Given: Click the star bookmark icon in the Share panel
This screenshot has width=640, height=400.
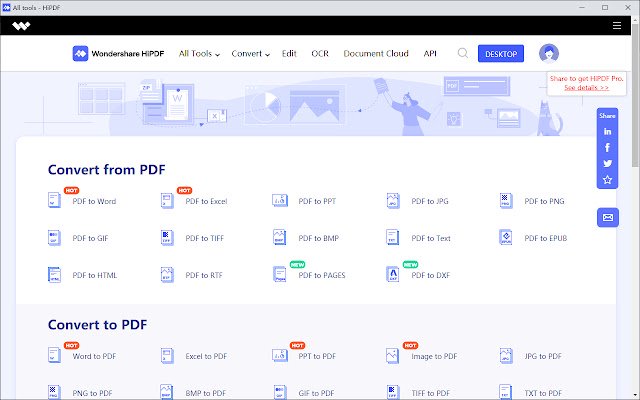Looking at the screenshot, I should [x=607, y=180].
